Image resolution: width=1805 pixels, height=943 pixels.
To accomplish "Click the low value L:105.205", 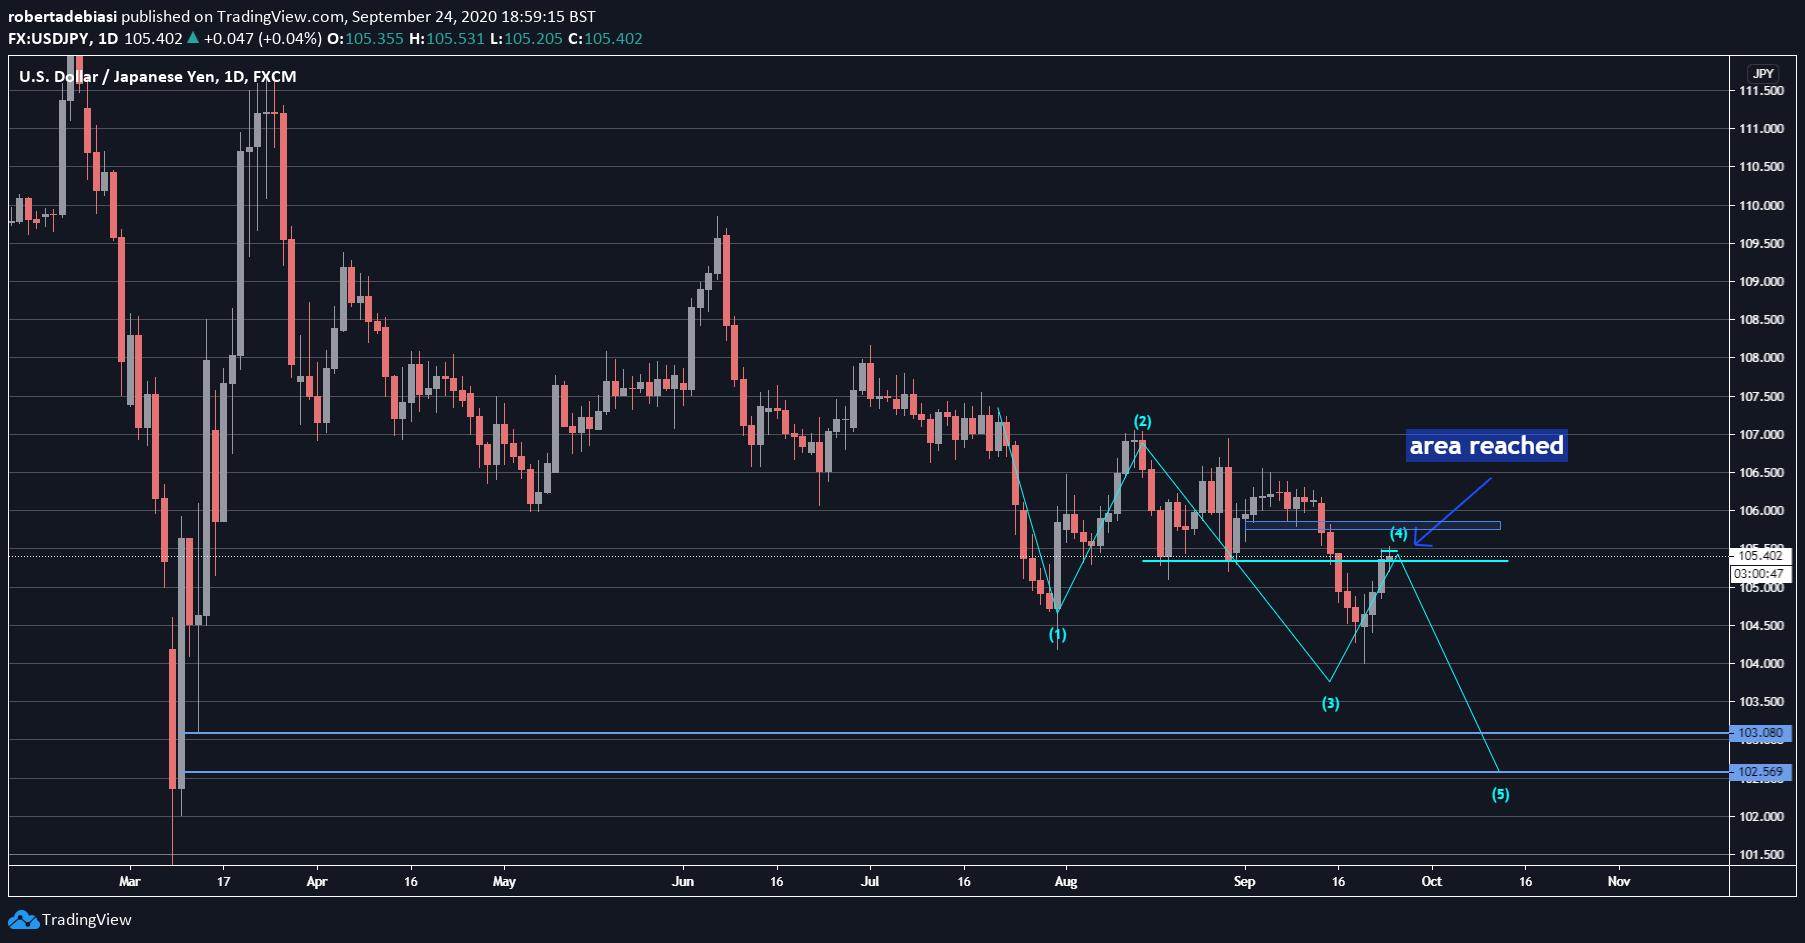I will 526,39.
